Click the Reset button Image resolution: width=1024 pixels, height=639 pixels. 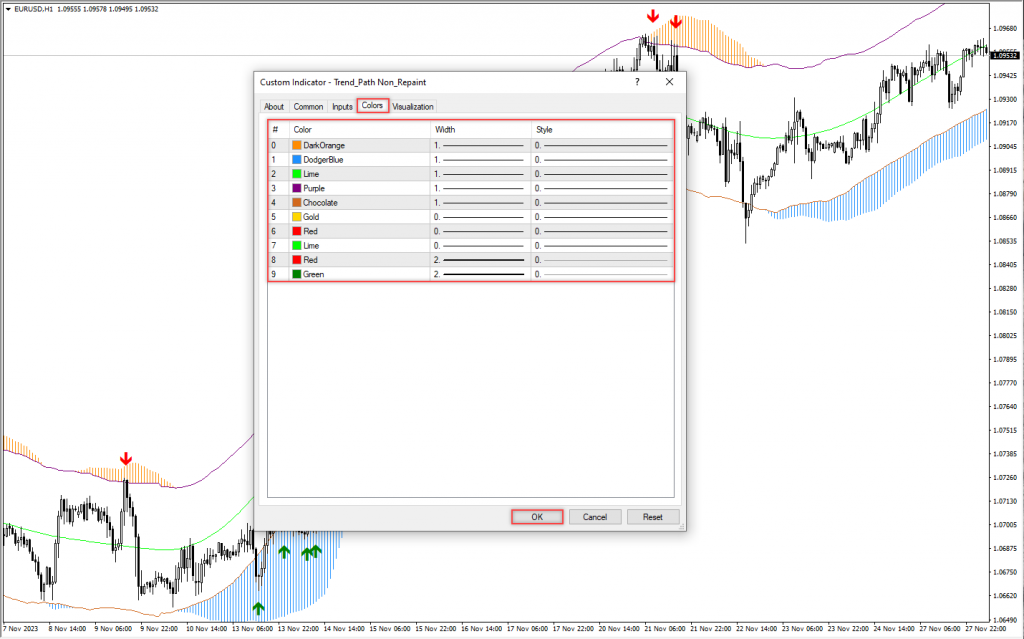coord(653,517)
